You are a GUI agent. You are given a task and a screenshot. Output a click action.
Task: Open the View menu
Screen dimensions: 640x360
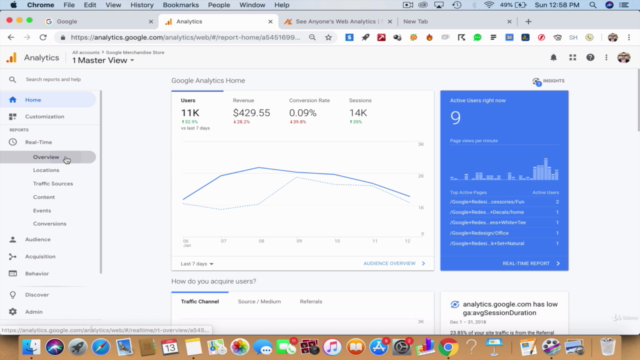[113, 5]
